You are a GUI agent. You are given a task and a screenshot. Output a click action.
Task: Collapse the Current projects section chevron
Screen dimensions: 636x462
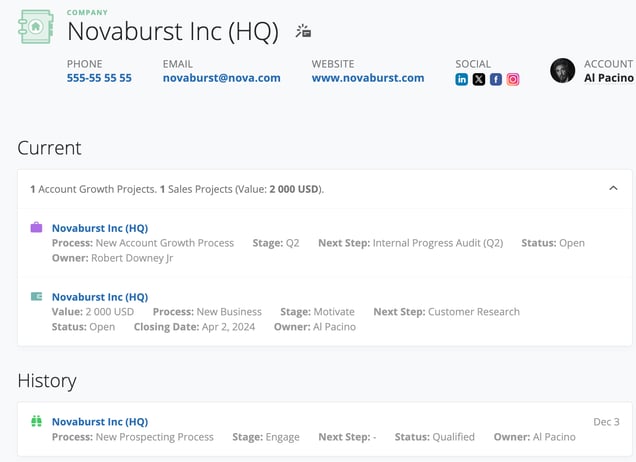click(613, 188)
